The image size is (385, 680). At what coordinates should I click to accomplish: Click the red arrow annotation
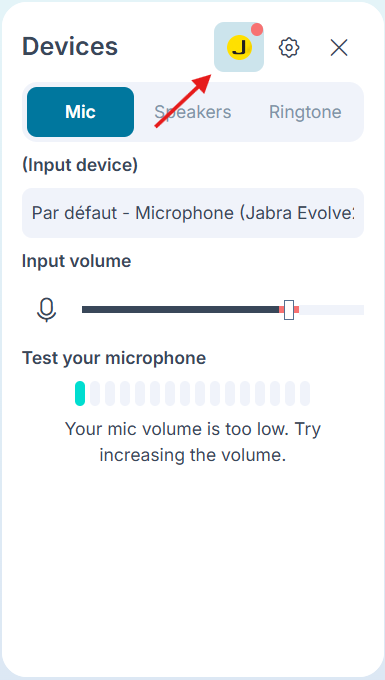pos(183,101)
